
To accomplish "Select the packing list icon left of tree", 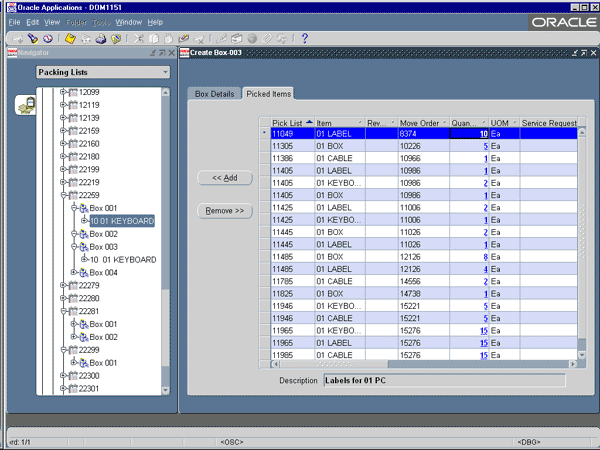I will pyautogui.click(x=24, y=107).
